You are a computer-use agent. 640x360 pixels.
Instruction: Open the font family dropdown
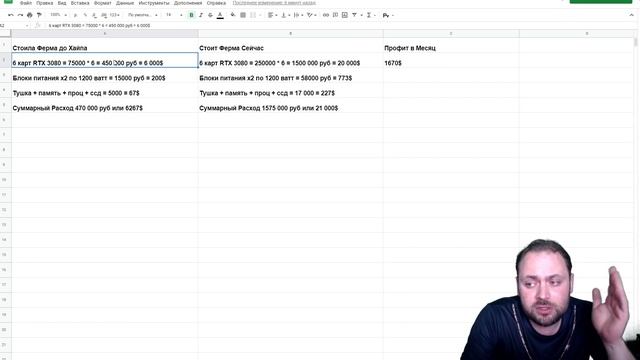click(142, 15)
